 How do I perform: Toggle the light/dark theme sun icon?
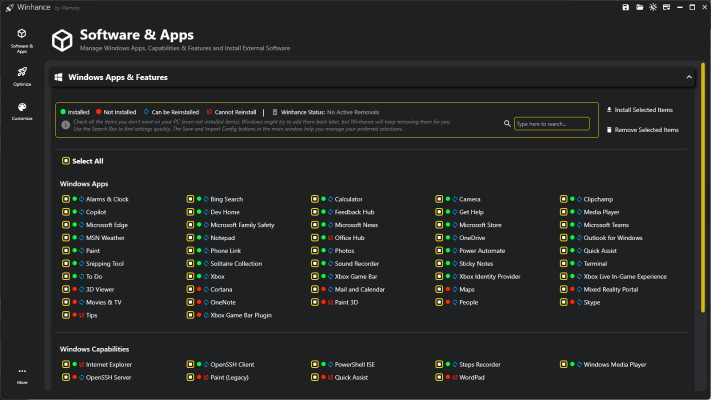(653, 7)
